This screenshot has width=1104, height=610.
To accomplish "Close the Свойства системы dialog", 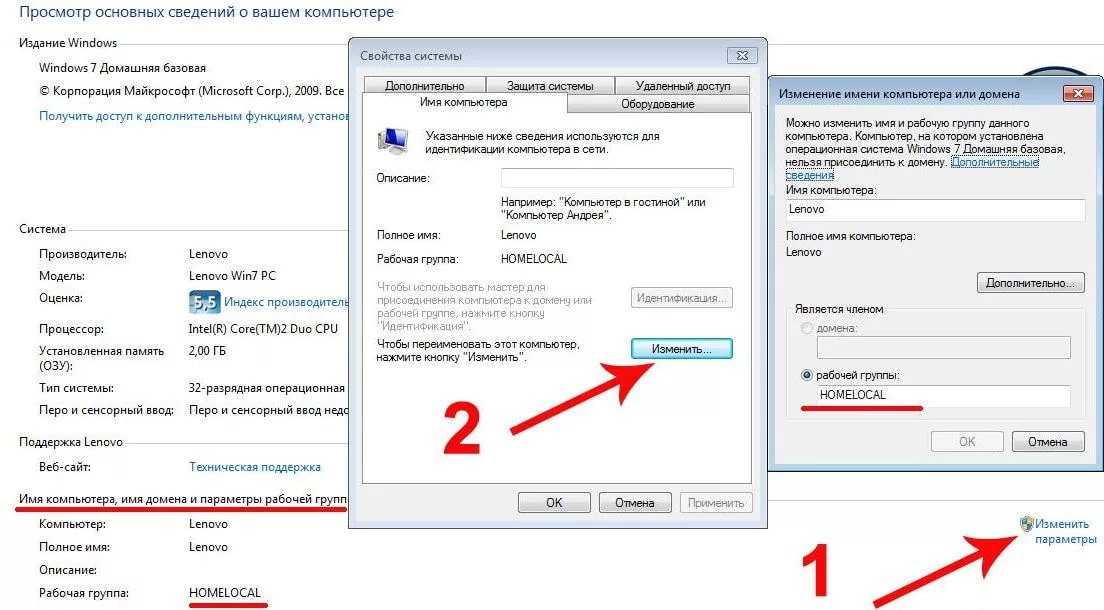I will (x=742, y=55).
